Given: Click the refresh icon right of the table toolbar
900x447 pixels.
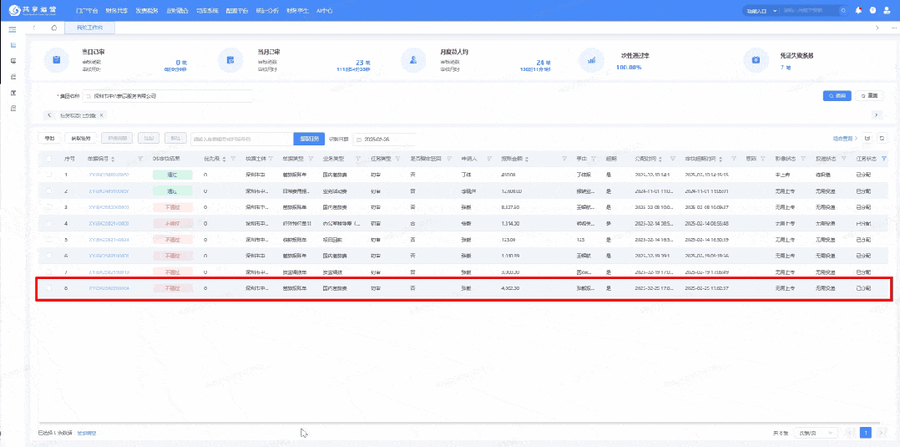Looking at the screenshot, I should tap(881, 139).
